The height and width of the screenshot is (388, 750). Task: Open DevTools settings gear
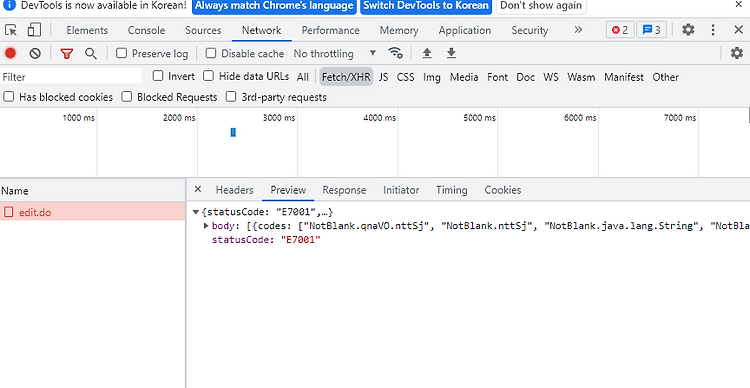(688, 30)
